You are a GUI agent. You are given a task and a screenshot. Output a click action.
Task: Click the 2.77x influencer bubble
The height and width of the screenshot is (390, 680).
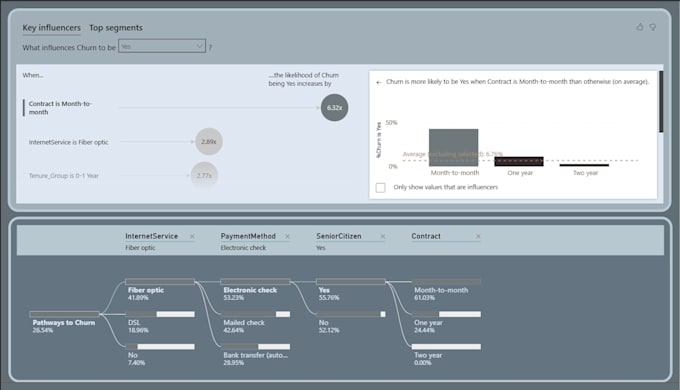click(x=204, y=175)
